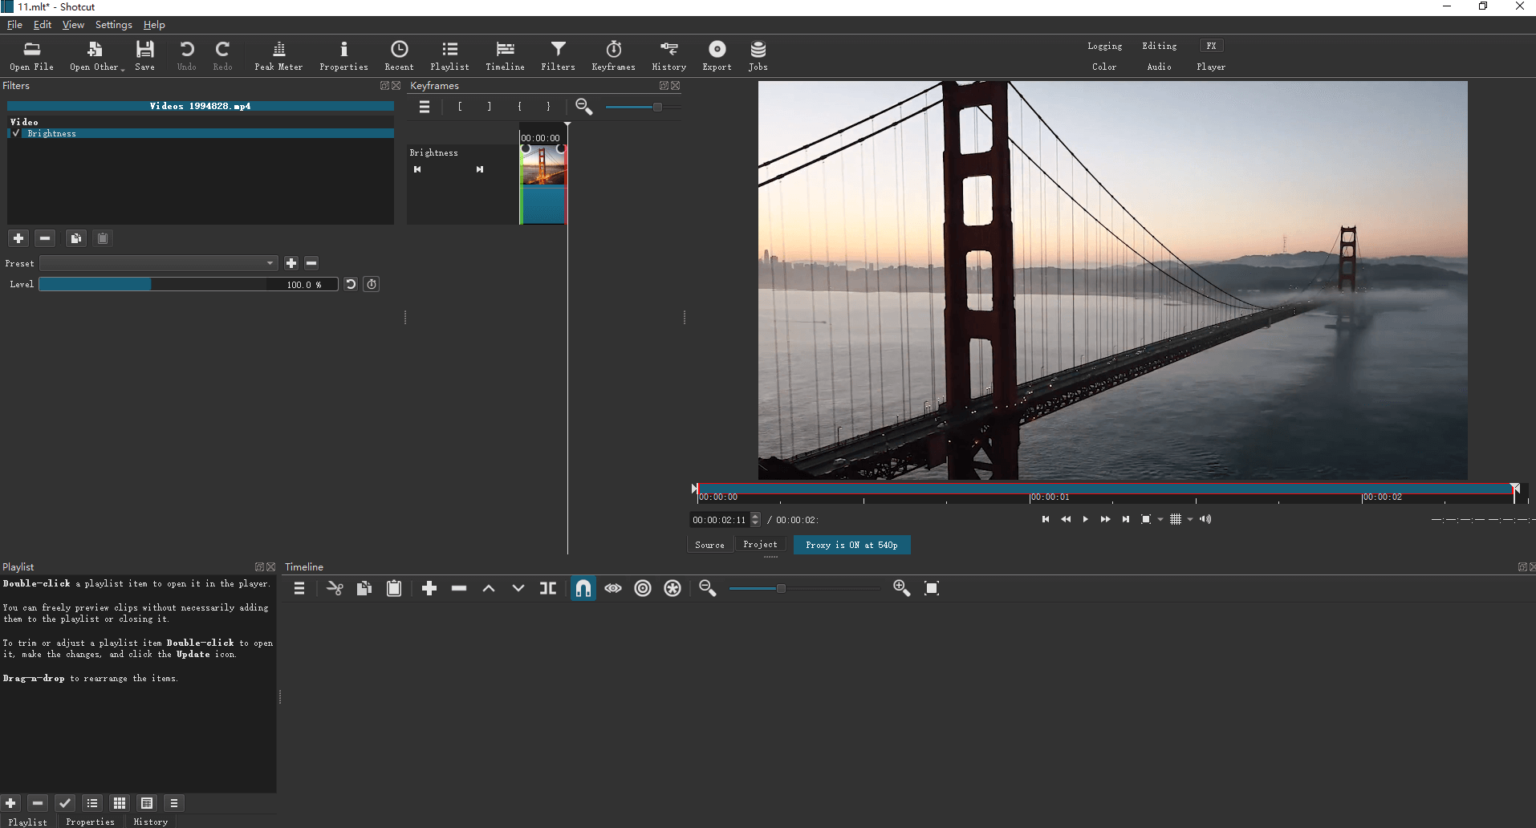This screenshot has width=1536, height=828.
Task: Toggle the Keyframes panel from the toolbar
Action: point(613,55)
